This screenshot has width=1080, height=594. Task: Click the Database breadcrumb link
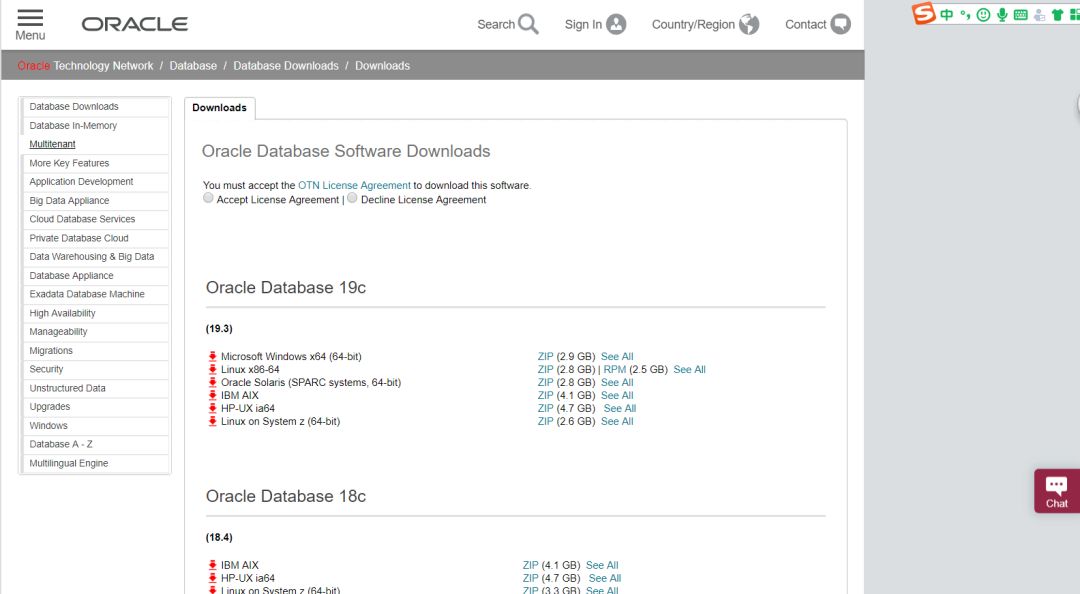pyautogui.click(x=193, y=65)
